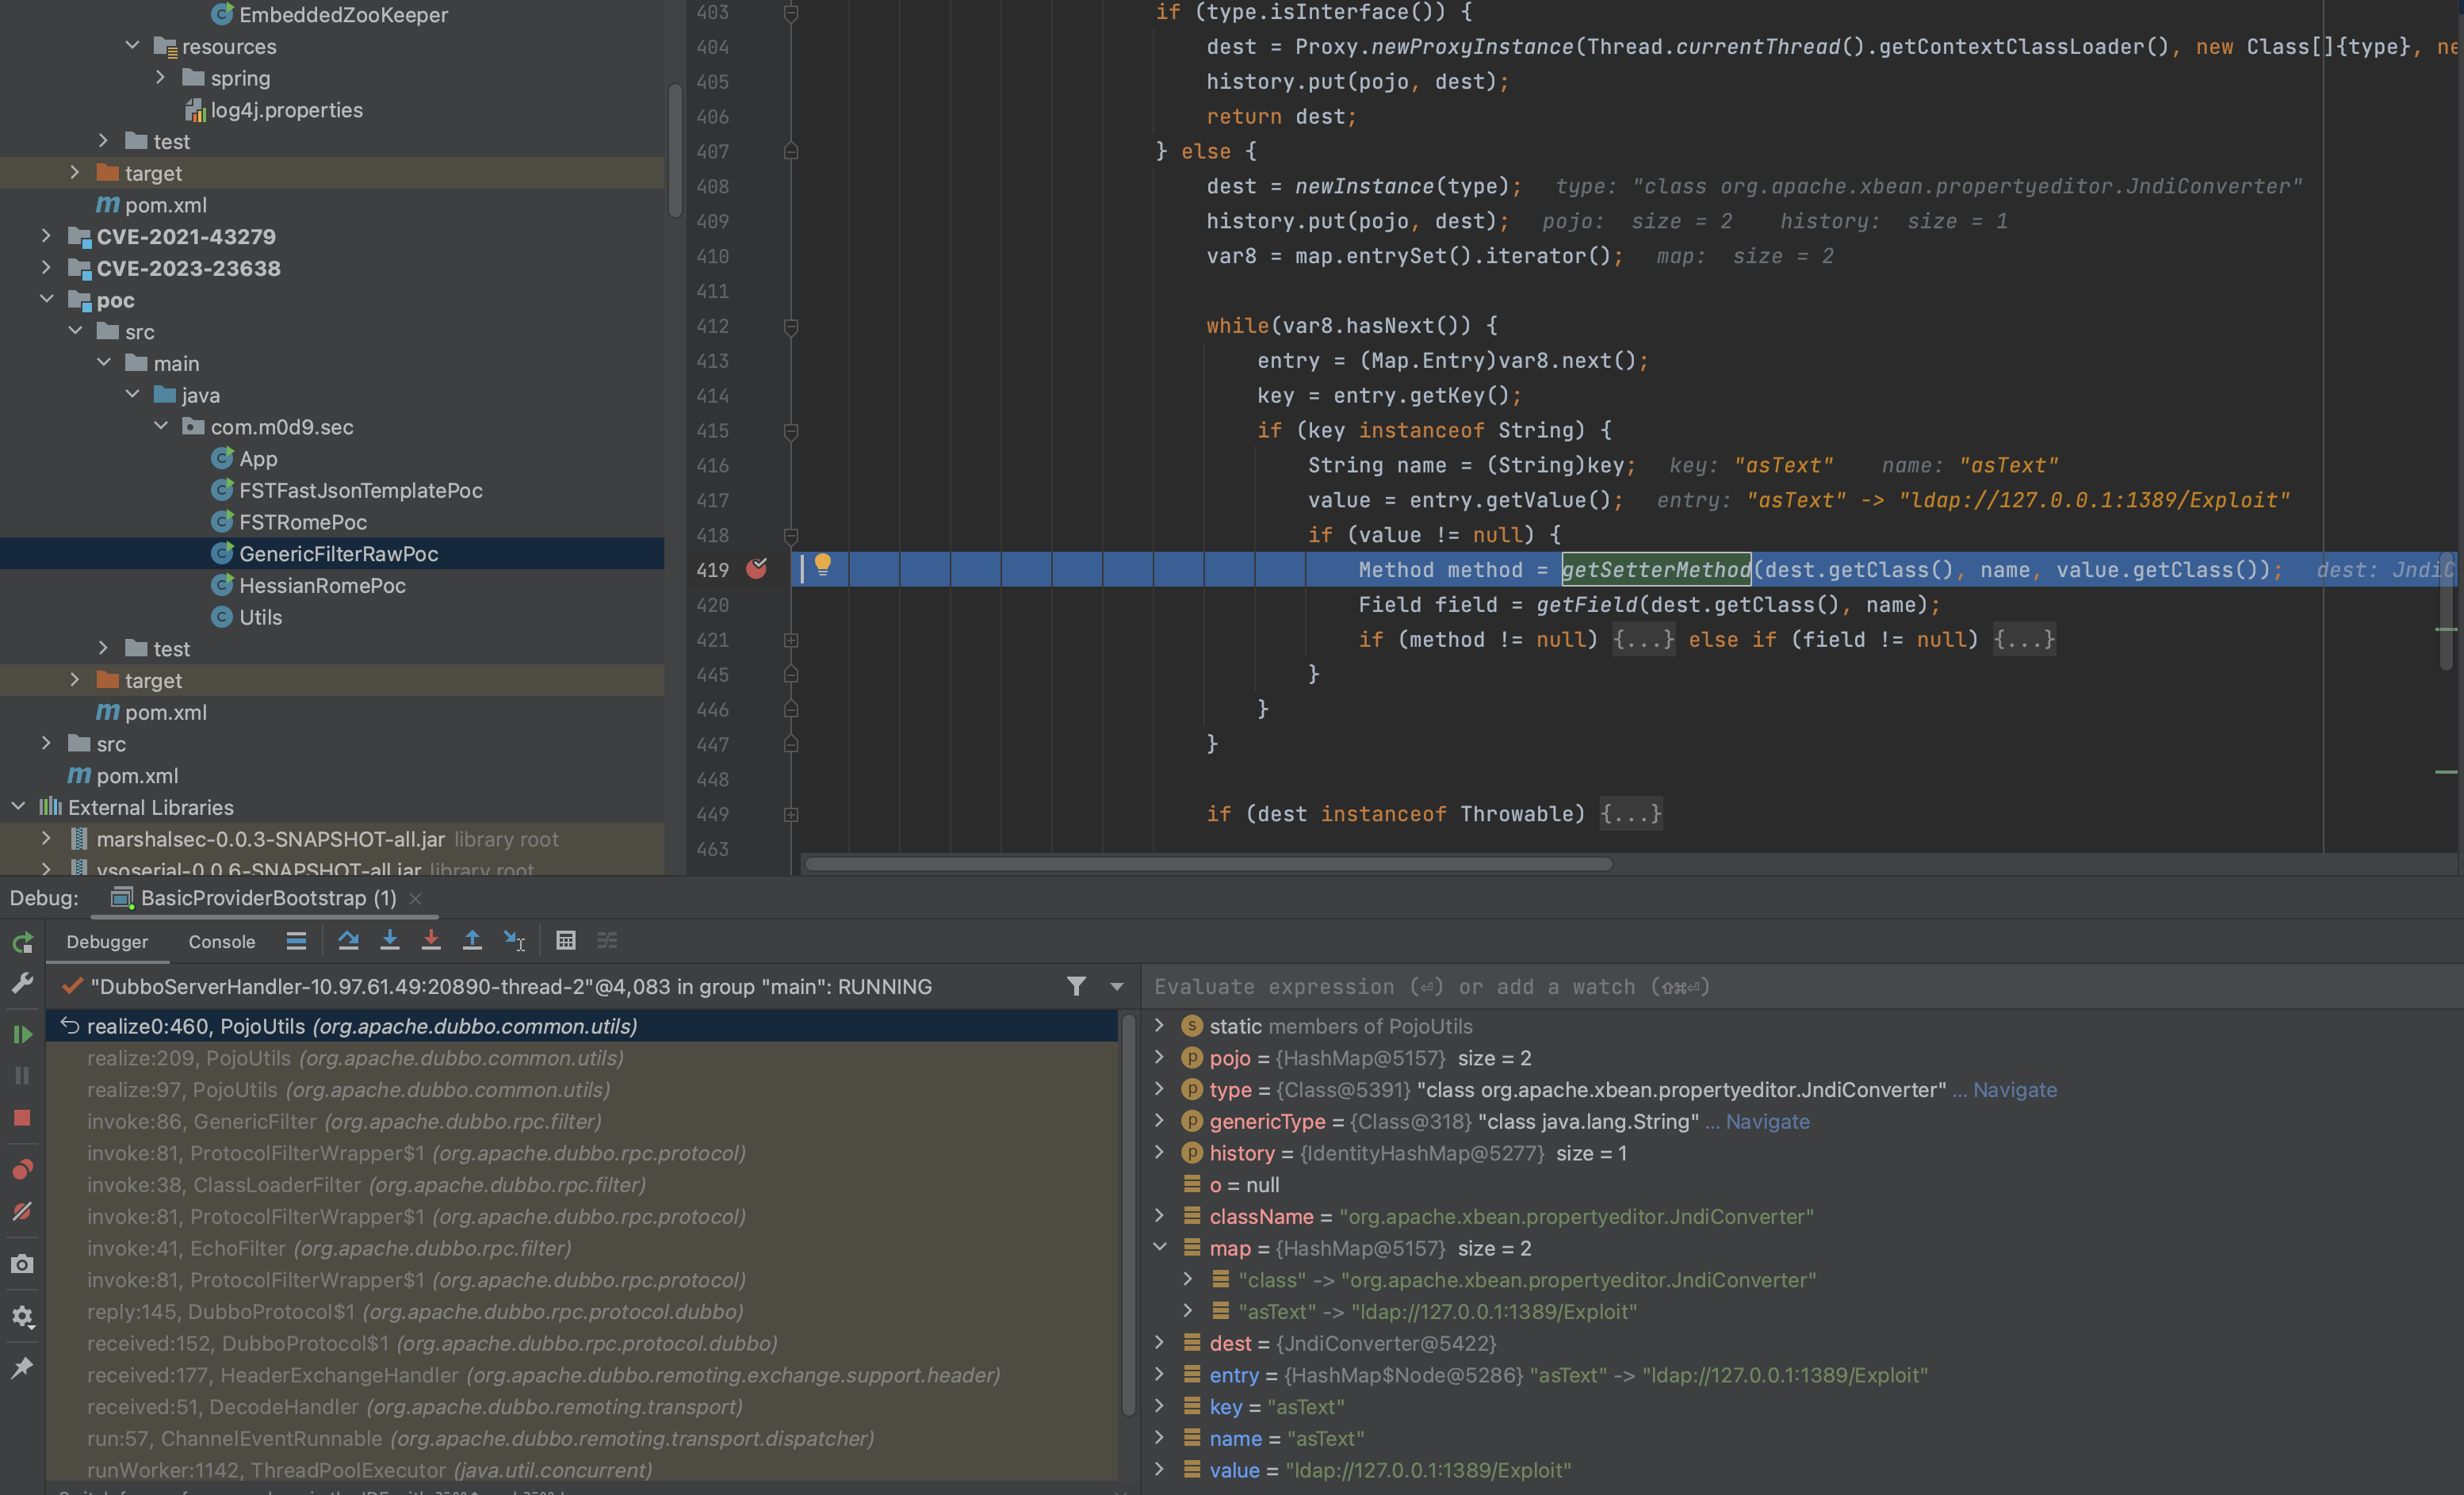
Task: Click Navigate link next to type variable
Action: tap(2014, 1090)
